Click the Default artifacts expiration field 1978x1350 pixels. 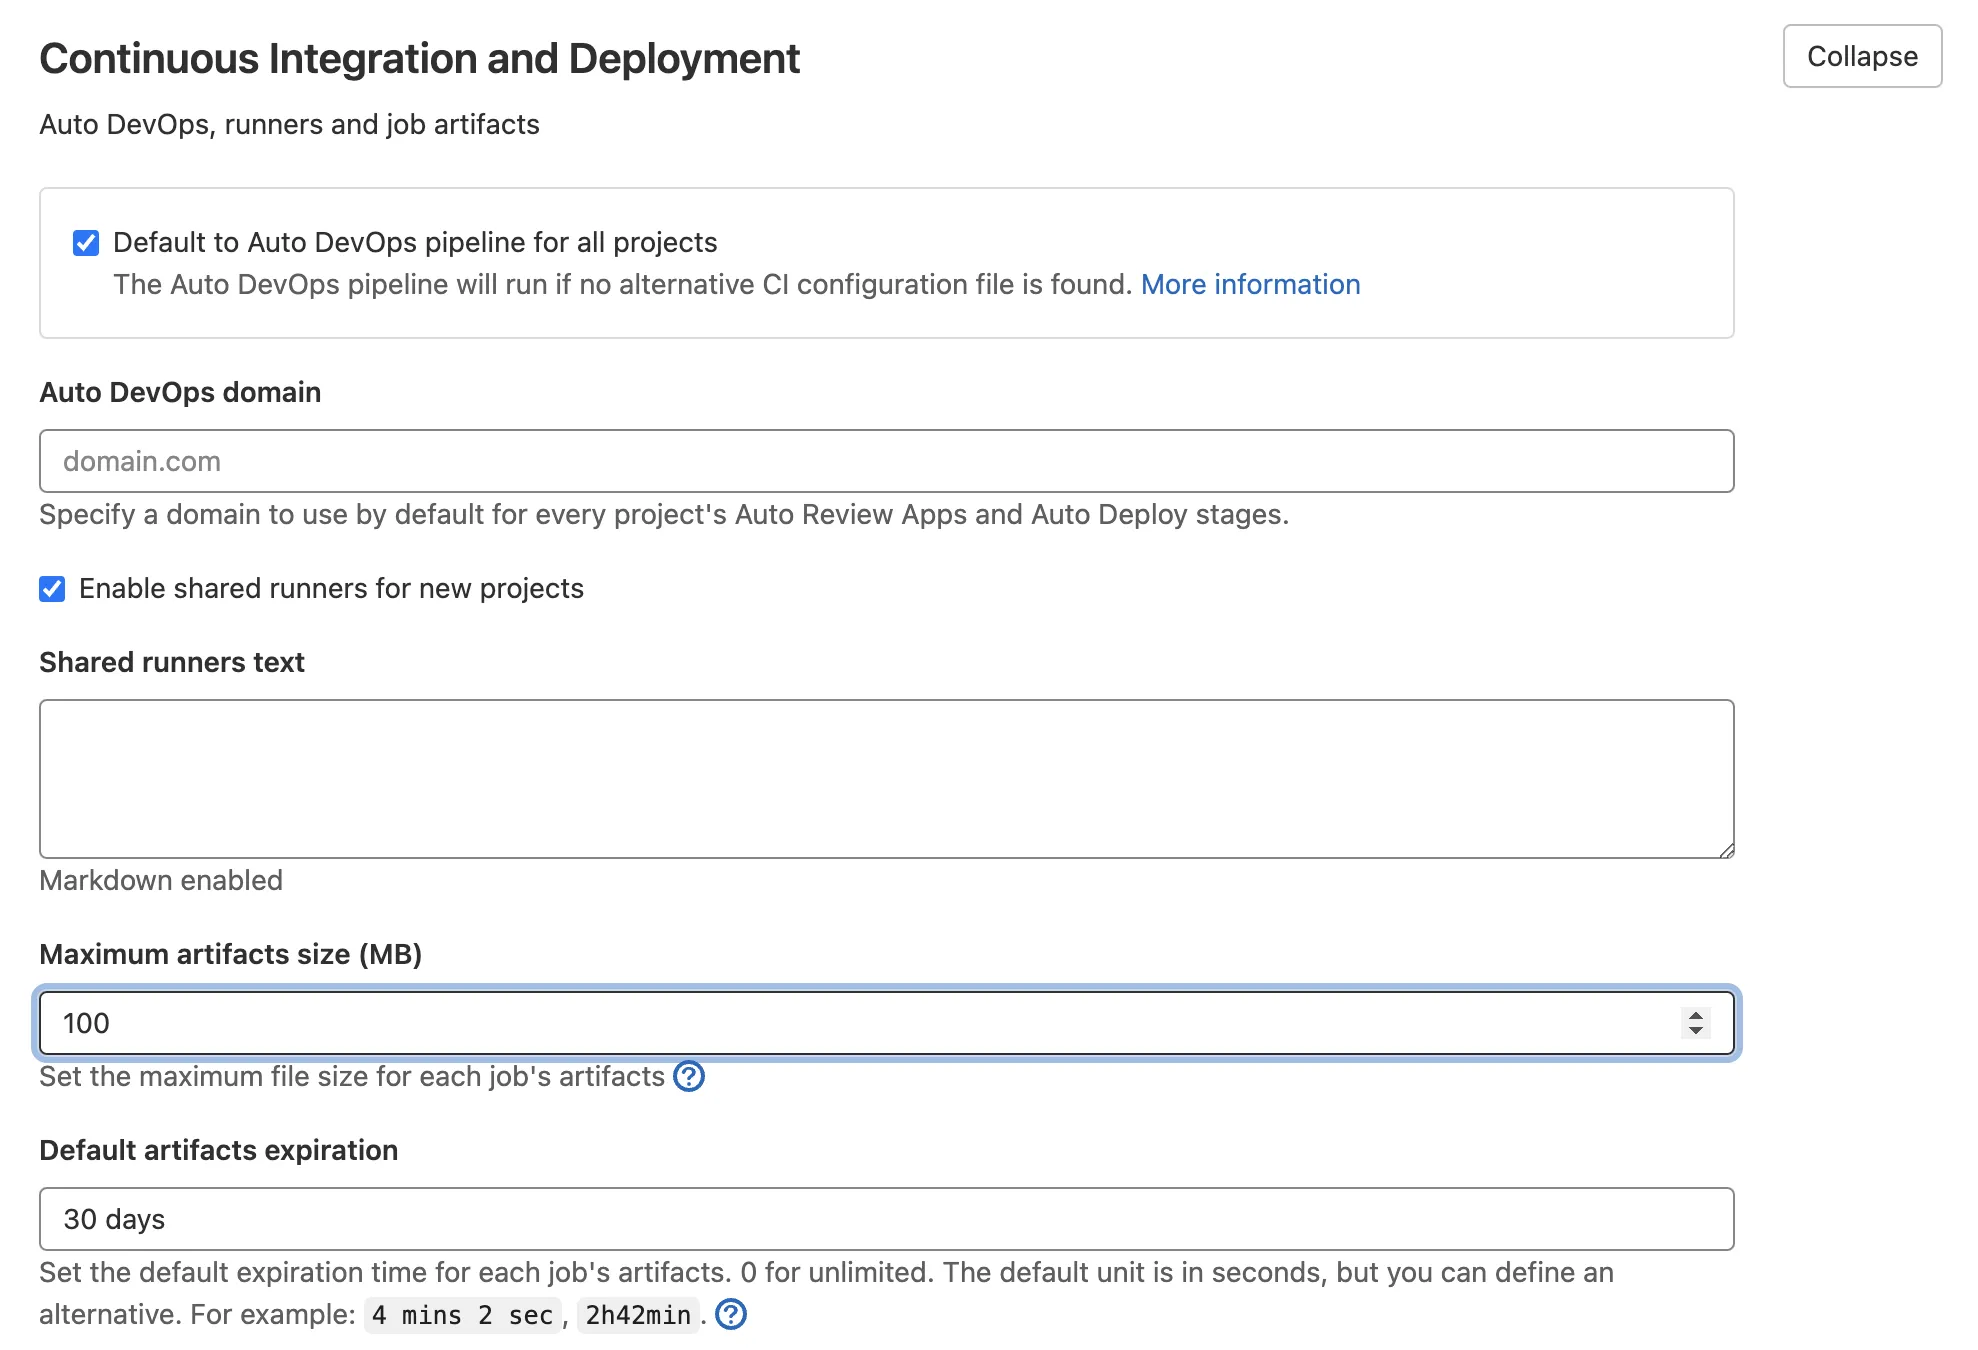886,1219
